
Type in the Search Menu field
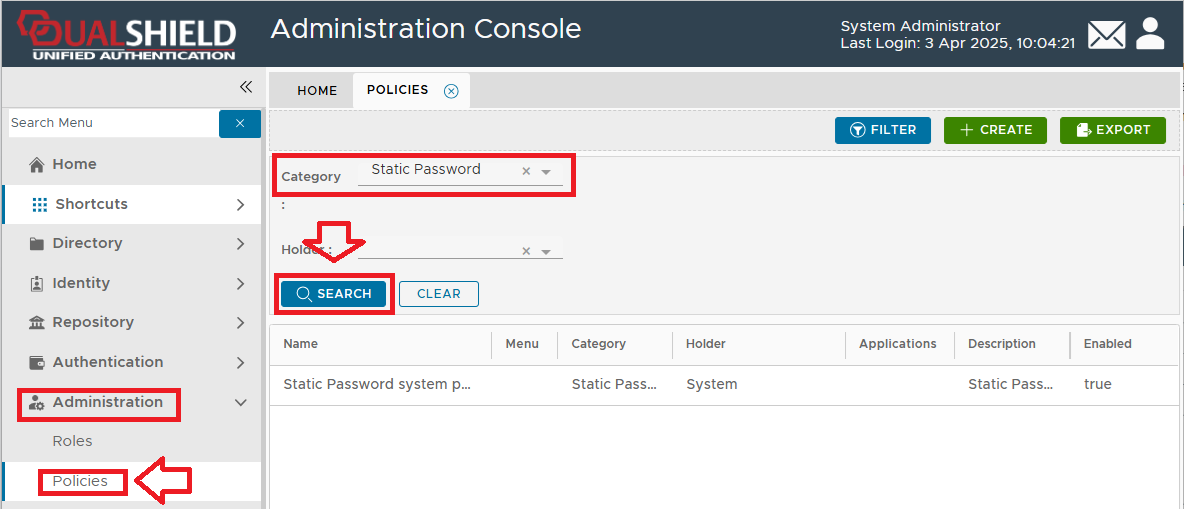112,123
